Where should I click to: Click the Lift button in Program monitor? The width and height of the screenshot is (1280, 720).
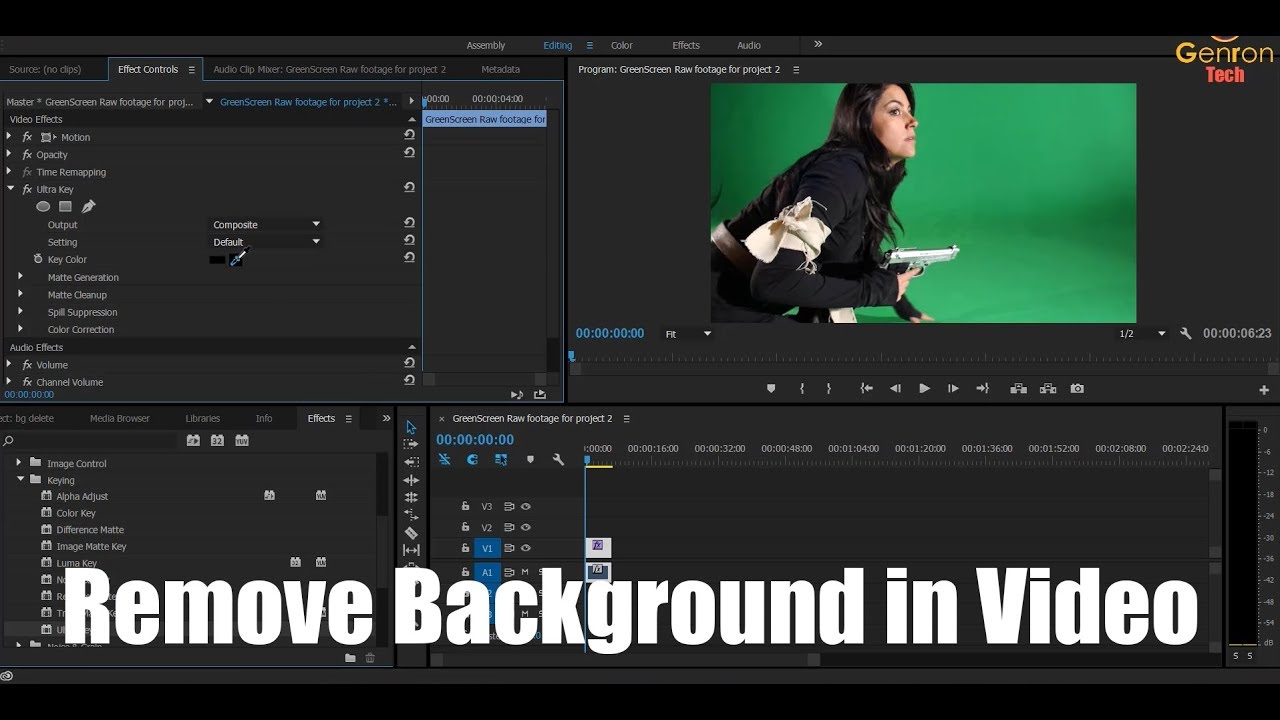click(1018, 388)
